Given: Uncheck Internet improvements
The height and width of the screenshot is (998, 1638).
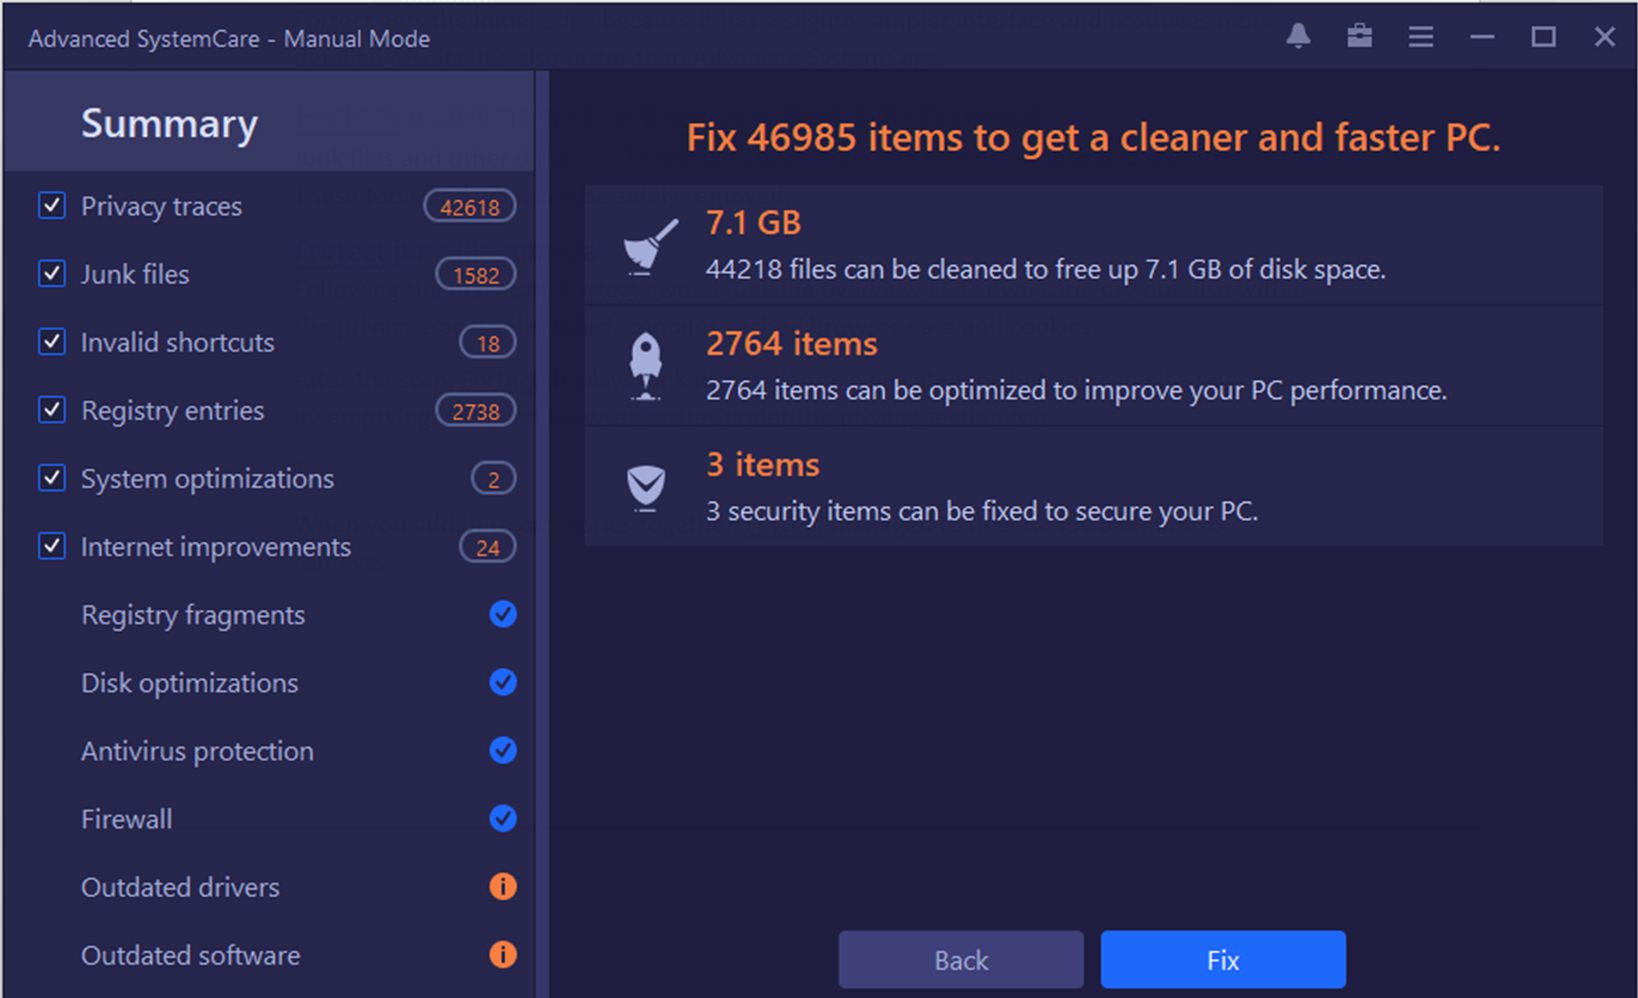Looking at the screenshot, I should [x=51, y=546].
